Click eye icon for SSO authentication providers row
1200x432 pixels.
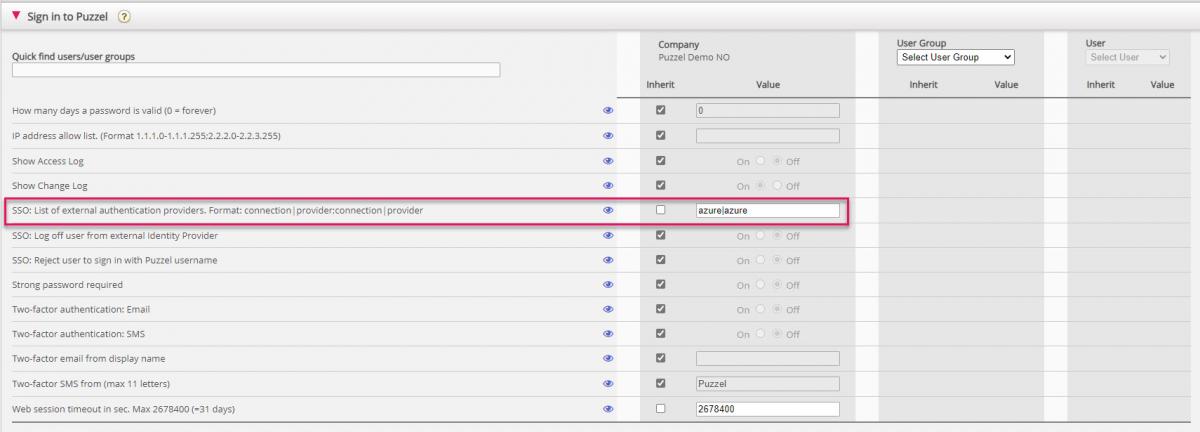(608, 210)
